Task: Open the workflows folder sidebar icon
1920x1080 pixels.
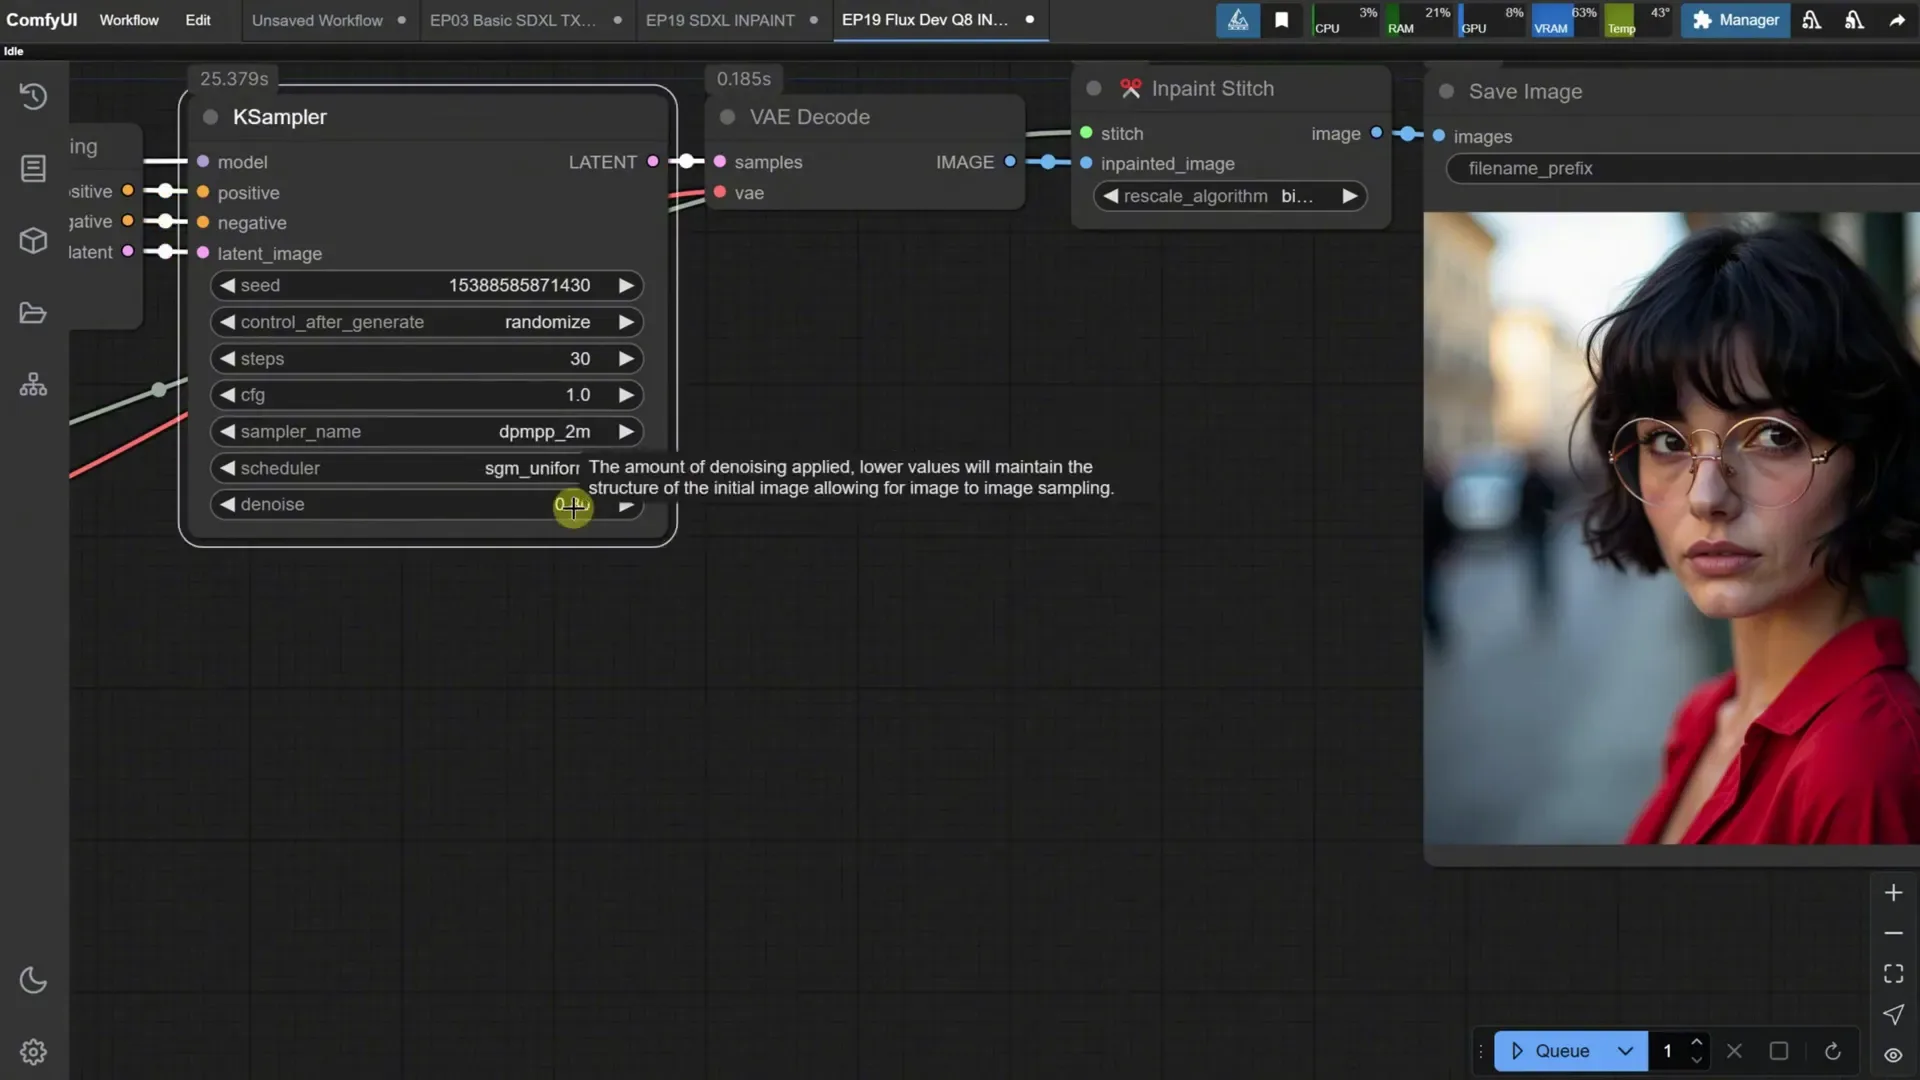Action: [x=33, y=313]
